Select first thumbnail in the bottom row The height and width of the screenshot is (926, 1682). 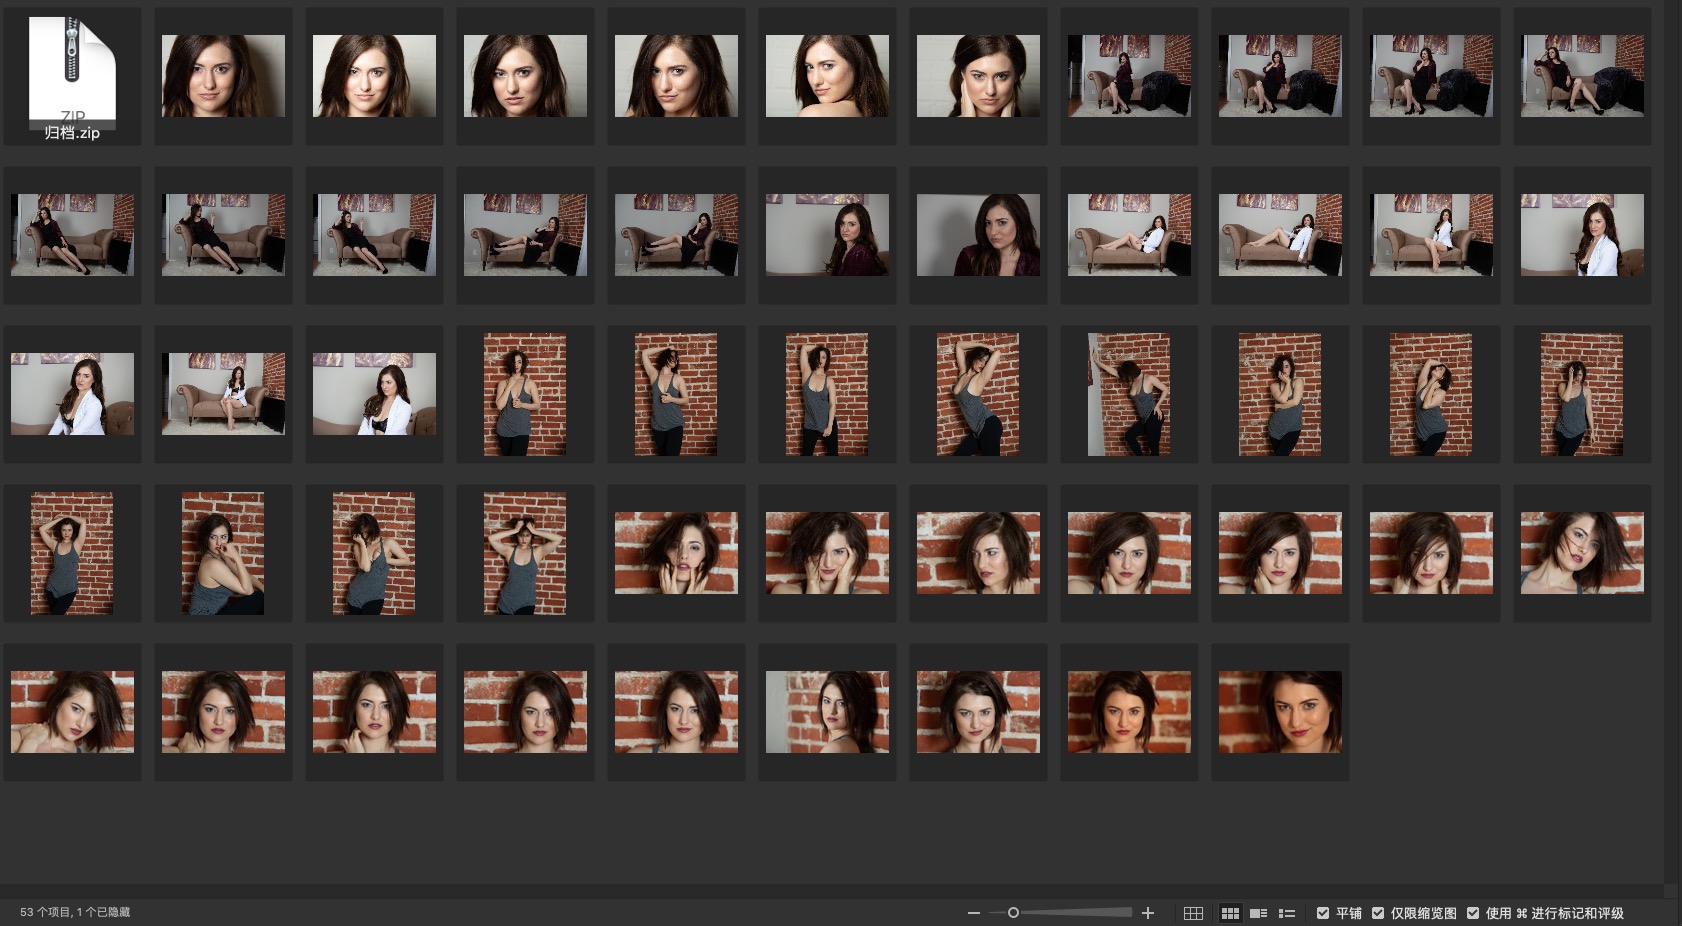pos(72,712)
